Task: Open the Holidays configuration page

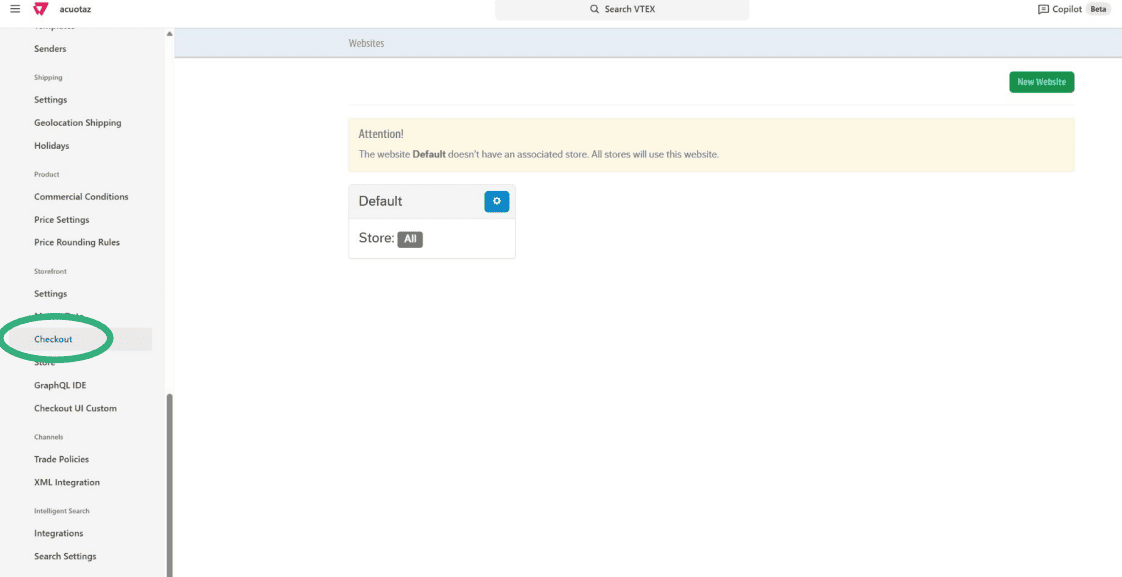Action: tap(51, 145)
